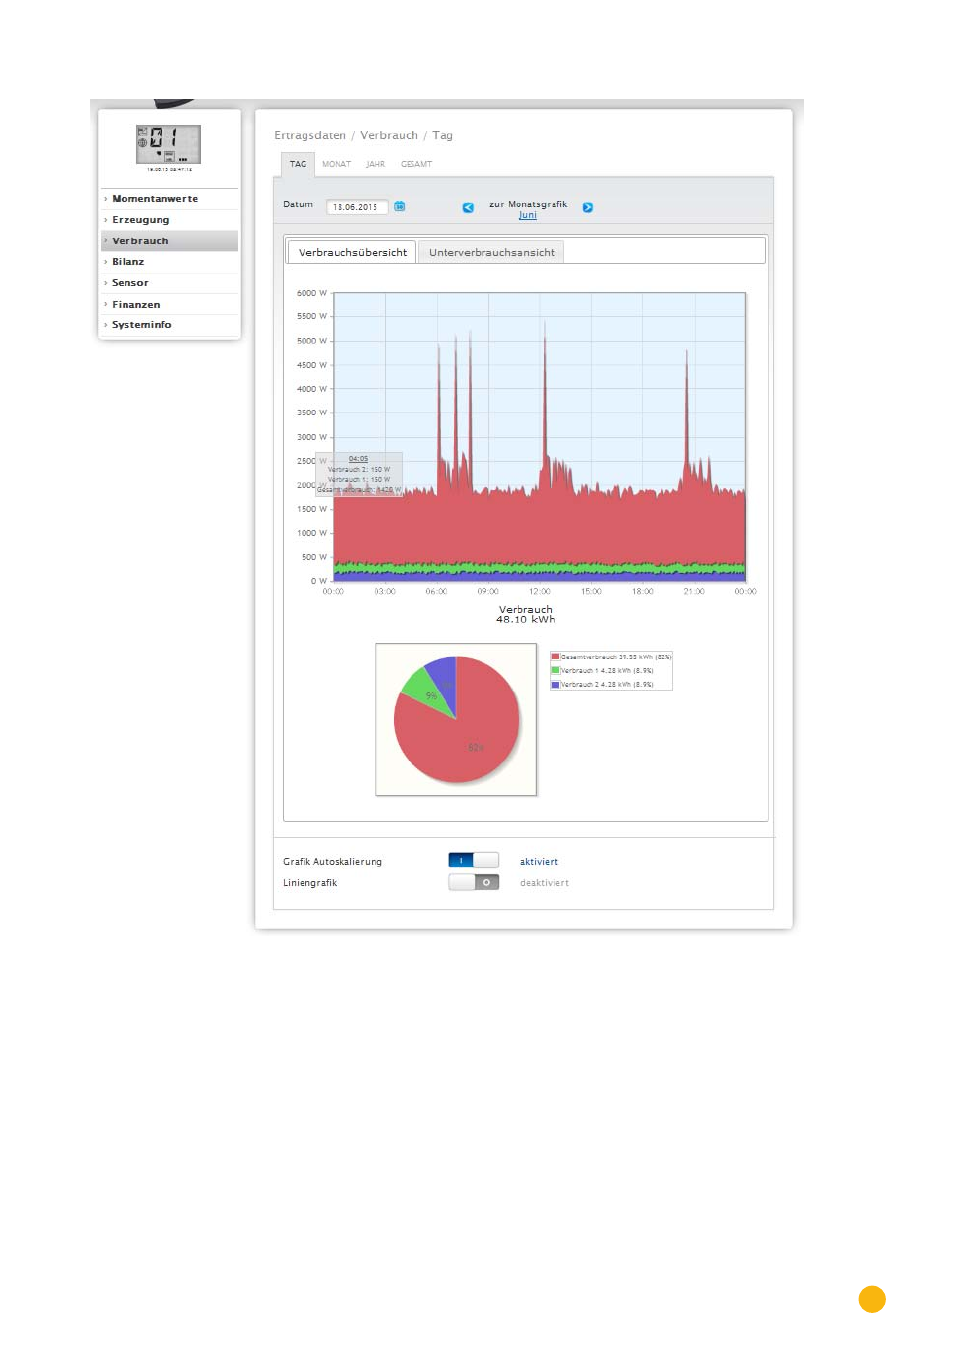Toggle Grafik Autoskalierung switch

tap(473, 861)
